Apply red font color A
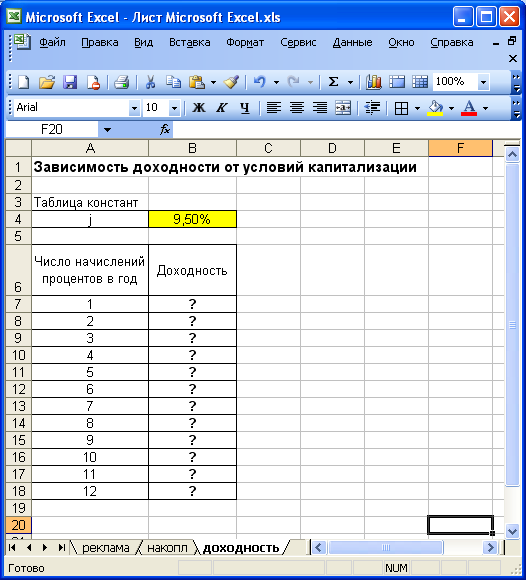 (x=469, y=108)
